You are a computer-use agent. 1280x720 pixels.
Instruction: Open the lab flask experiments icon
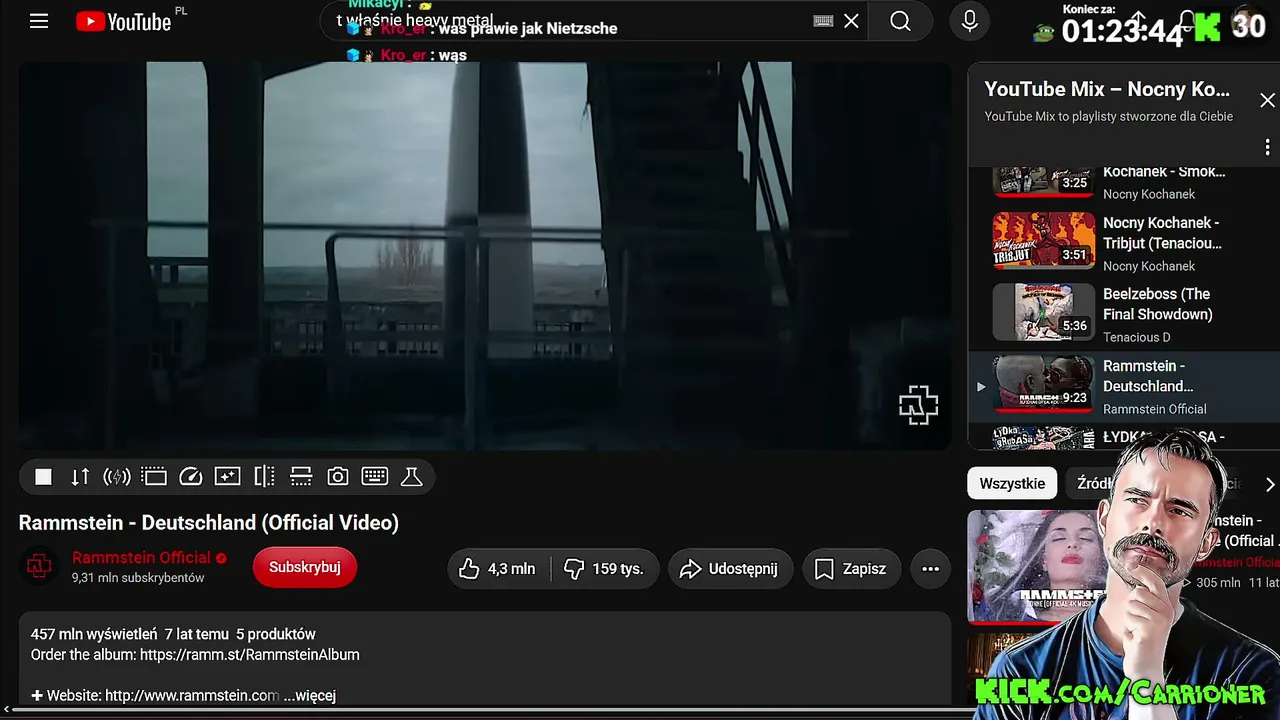412,477
